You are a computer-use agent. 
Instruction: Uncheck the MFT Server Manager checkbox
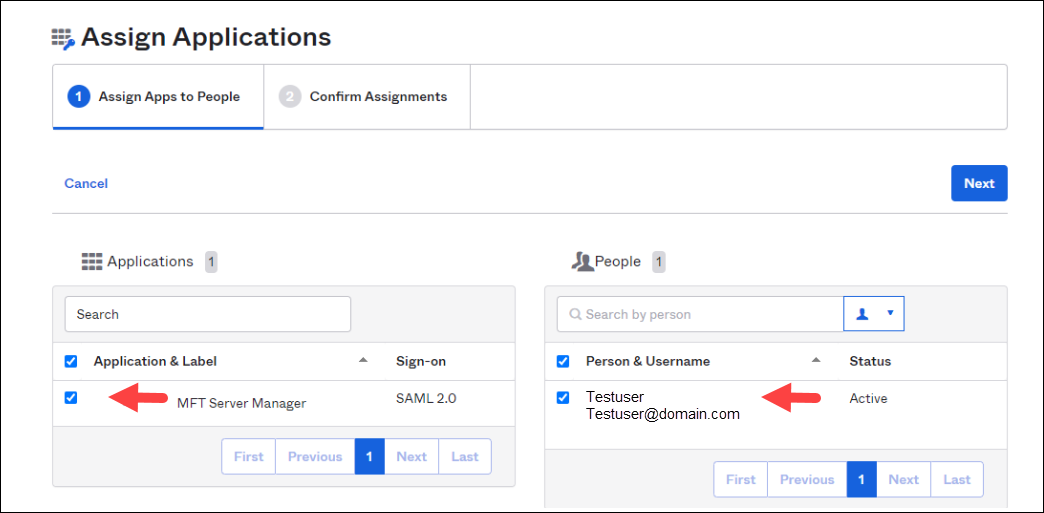pos(71,398)
